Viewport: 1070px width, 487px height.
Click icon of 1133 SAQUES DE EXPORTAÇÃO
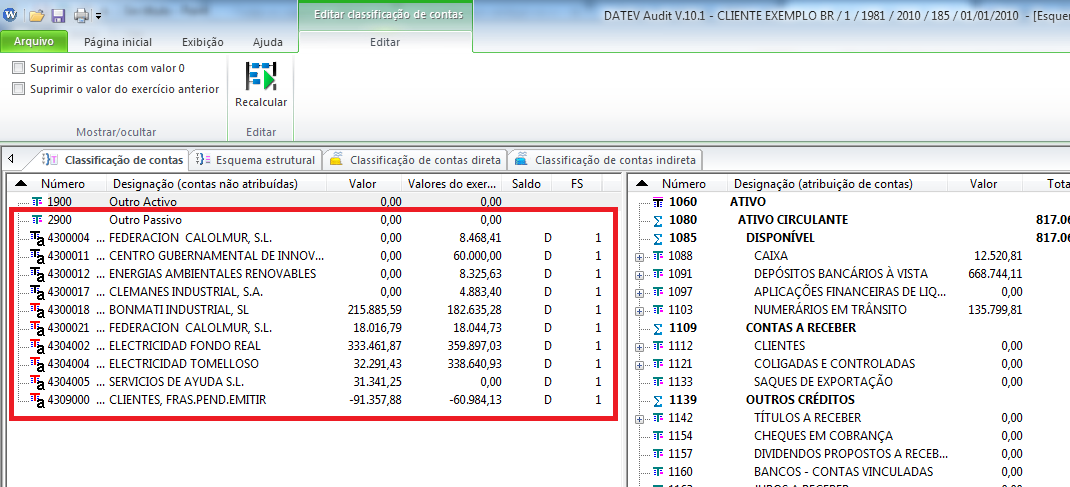pyautogui.click(x=659, y=382)
